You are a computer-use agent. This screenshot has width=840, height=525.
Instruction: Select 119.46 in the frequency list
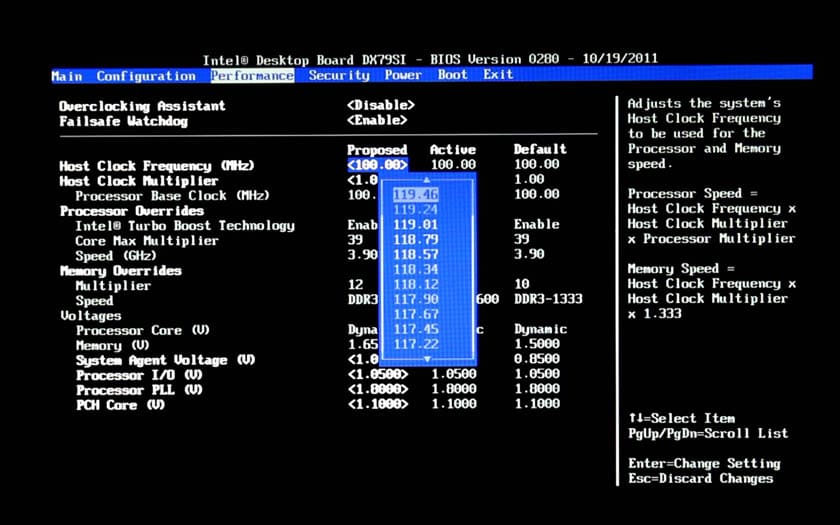pyautogui.click(x=415, y=195)
